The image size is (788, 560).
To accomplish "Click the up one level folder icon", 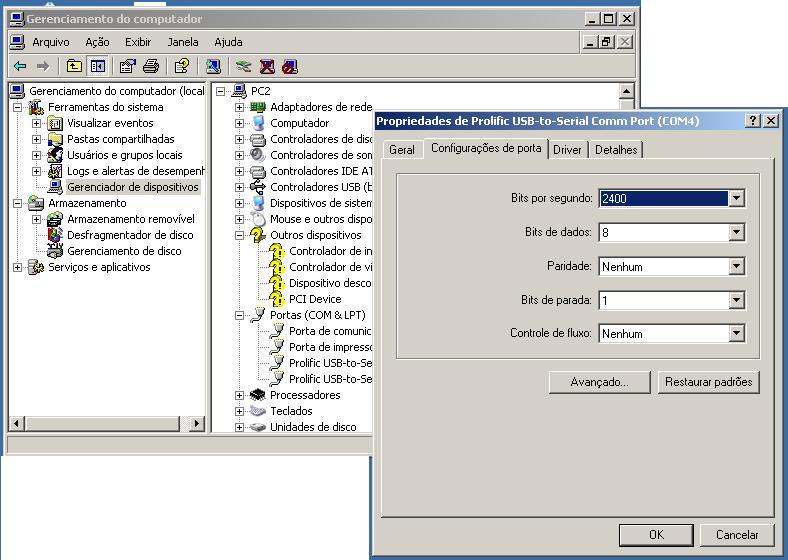I will 74,66.
